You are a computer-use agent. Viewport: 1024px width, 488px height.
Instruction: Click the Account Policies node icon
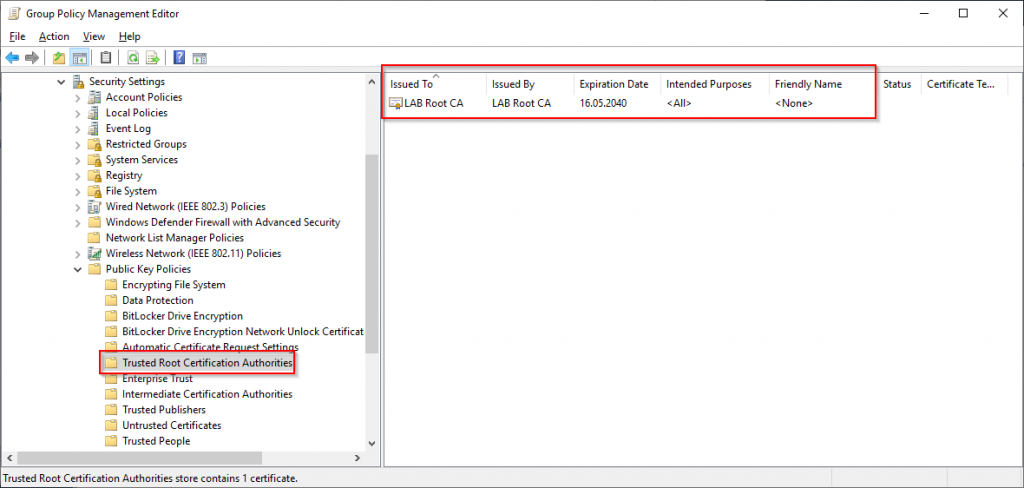pos(95,97)
